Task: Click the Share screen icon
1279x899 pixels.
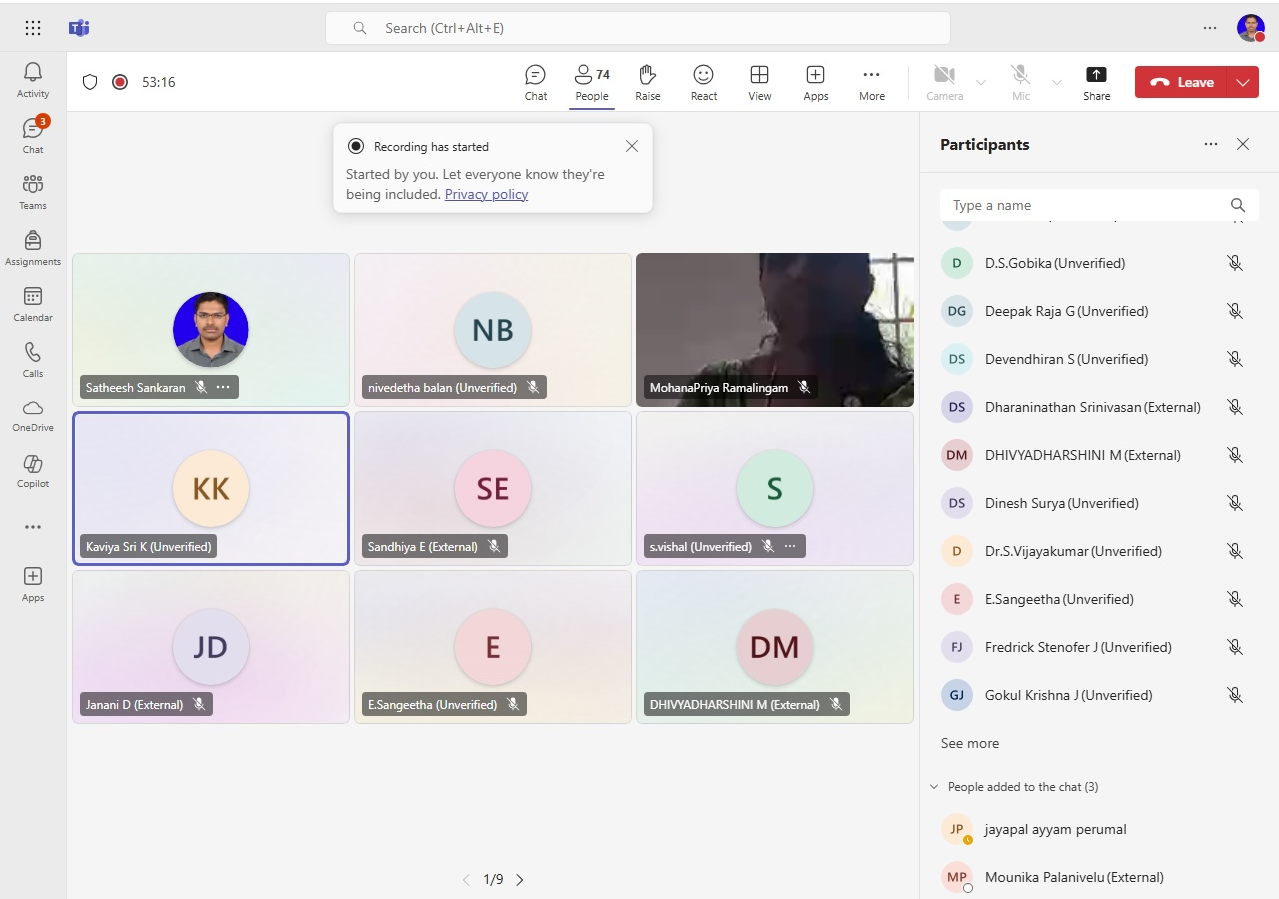Action: click(x=1096, y=82)
